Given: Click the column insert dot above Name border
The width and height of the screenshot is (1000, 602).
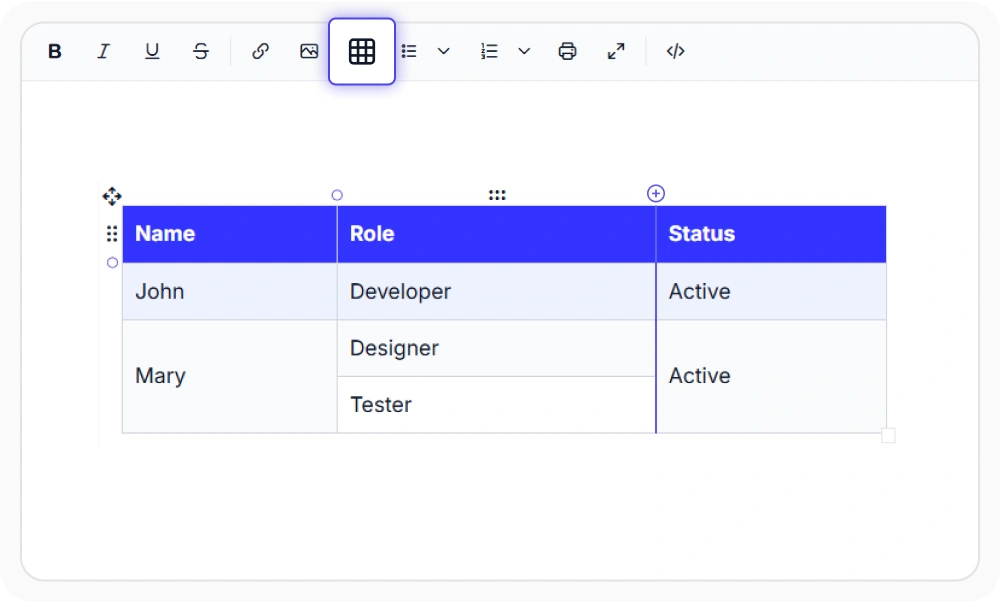Looking at the screenshot, I should 337,195.
